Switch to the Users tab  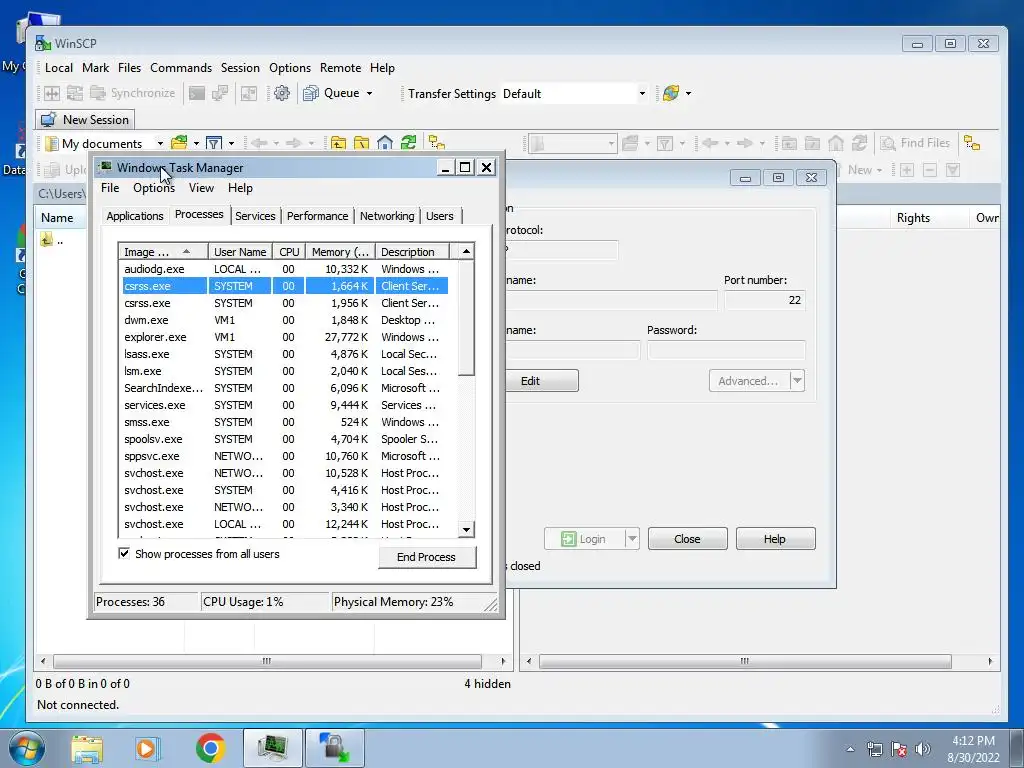tap(440, 216)
